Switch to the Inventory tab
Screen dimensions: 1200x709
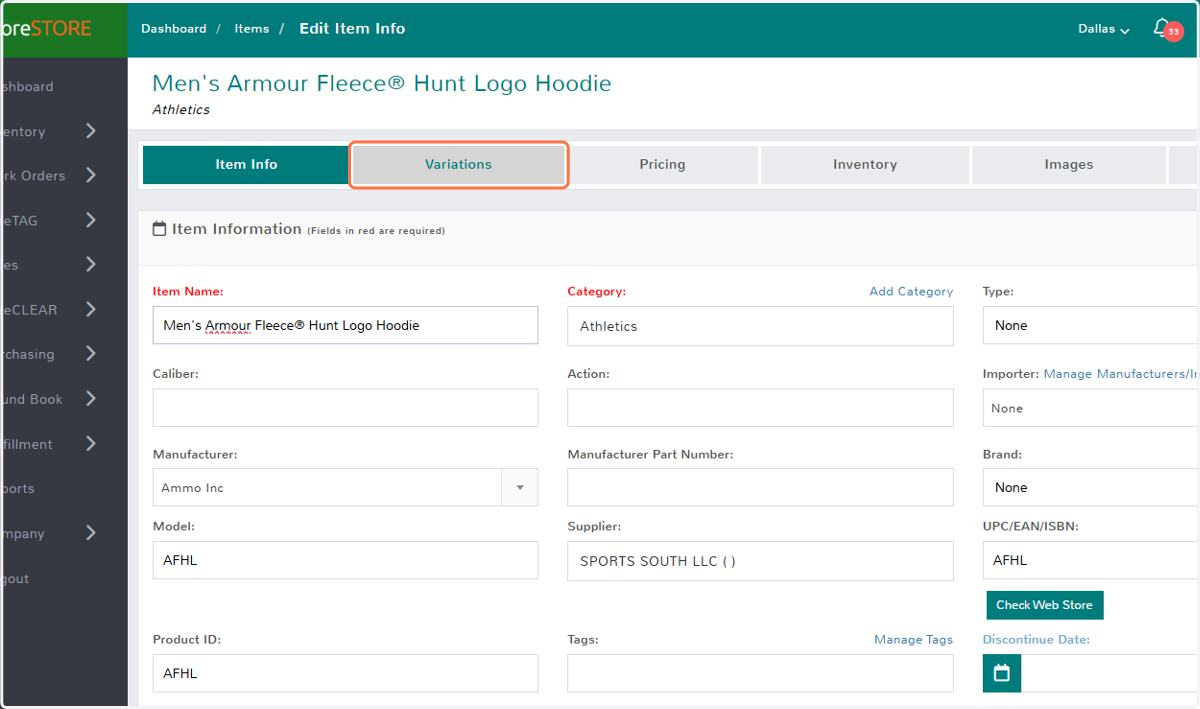[x=865, y=165]
